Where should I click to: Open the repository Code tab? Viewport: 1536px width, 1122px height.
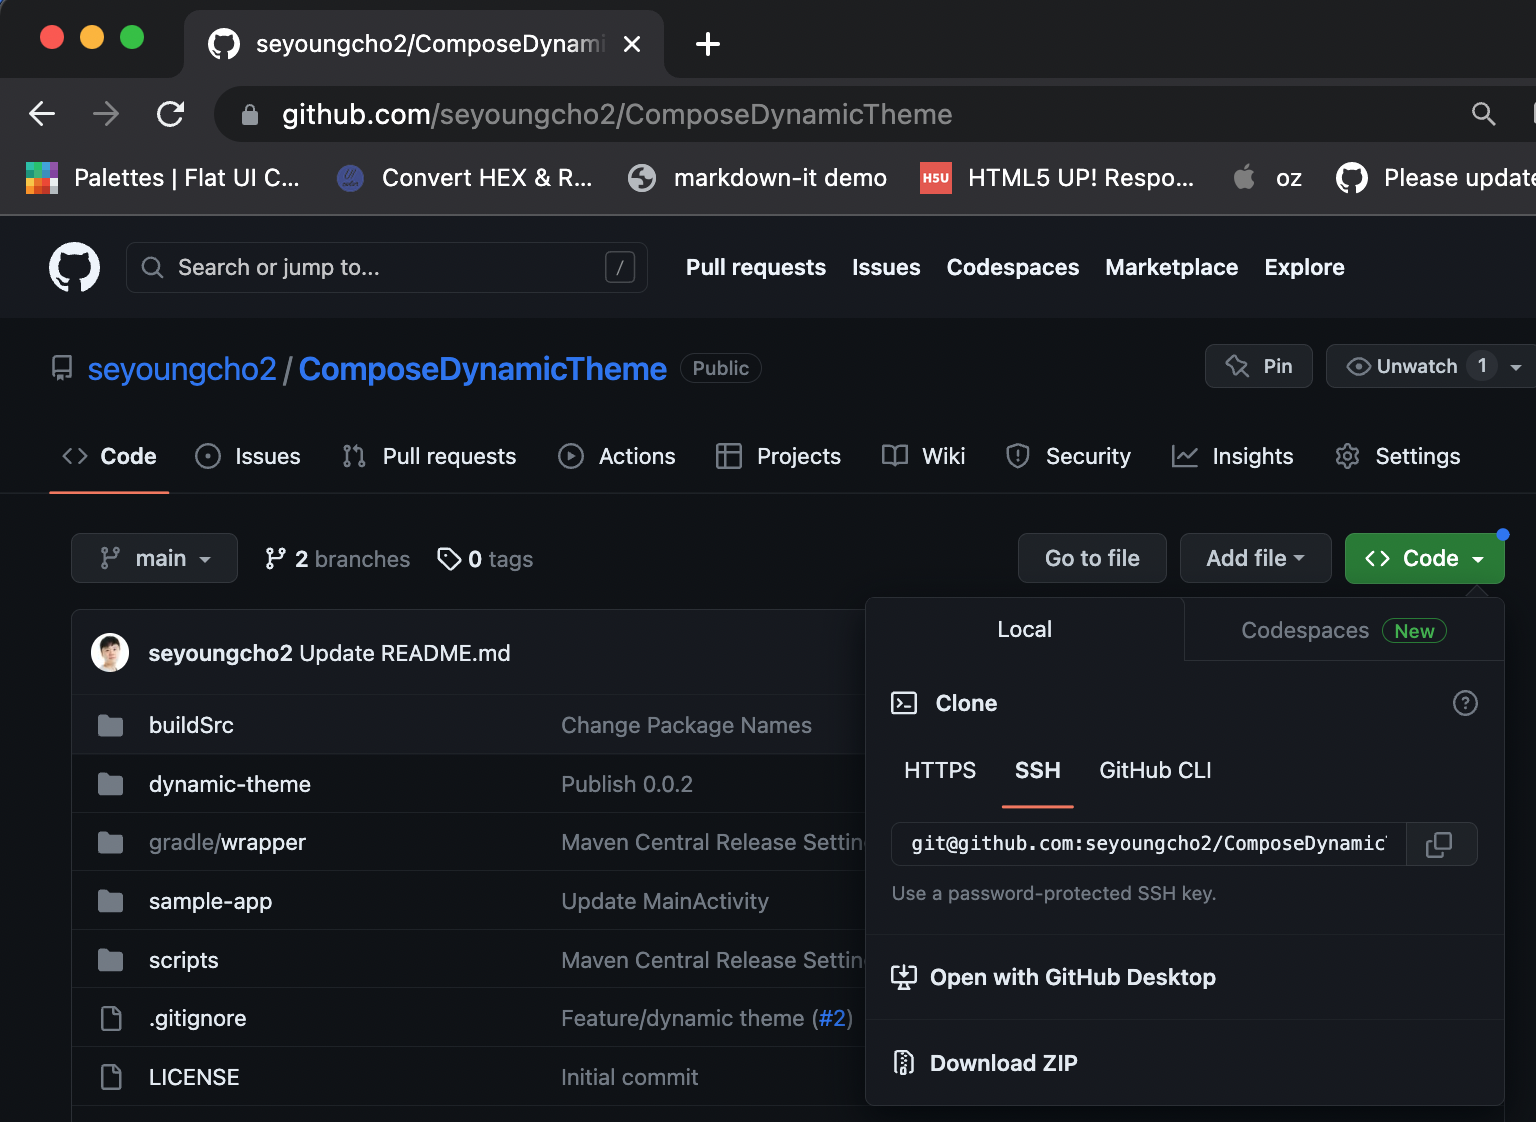pyautogui.click(x=109, y=456)
